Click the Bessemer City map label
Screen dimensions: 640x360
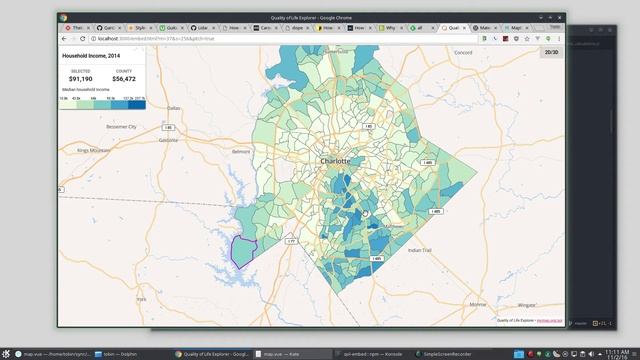[x=121, y=127]
